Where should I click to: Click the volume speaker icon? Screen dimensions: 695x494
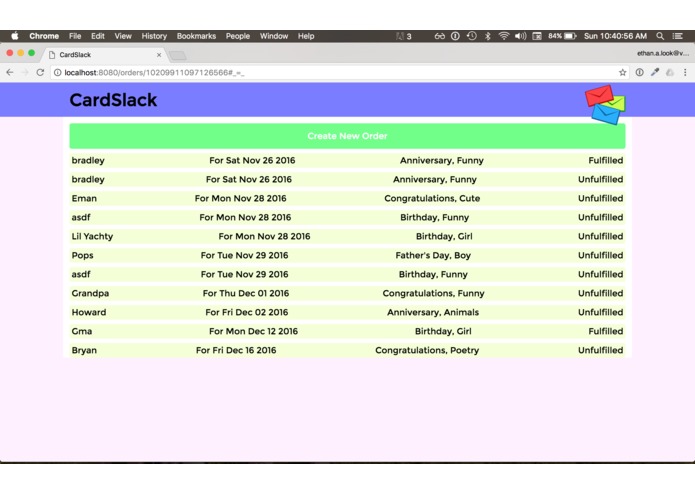(x=520, y=36)
